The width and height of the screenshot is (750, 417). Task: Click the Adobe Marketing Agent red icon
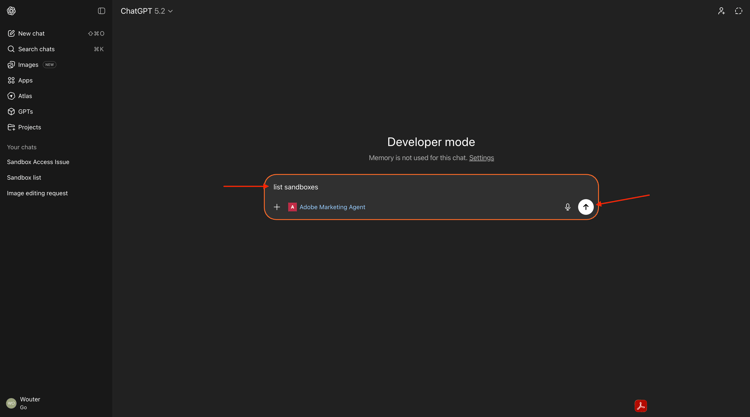(292, 207)
